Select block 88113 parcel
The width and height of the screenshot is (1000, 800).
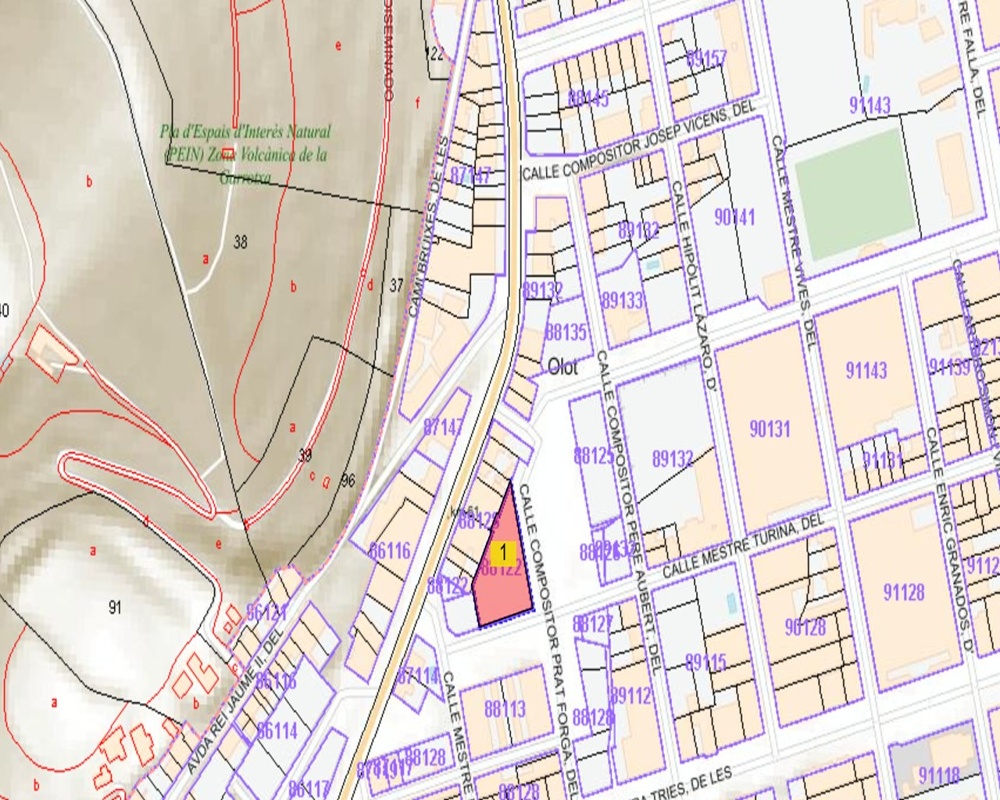(x=505, y=709)
